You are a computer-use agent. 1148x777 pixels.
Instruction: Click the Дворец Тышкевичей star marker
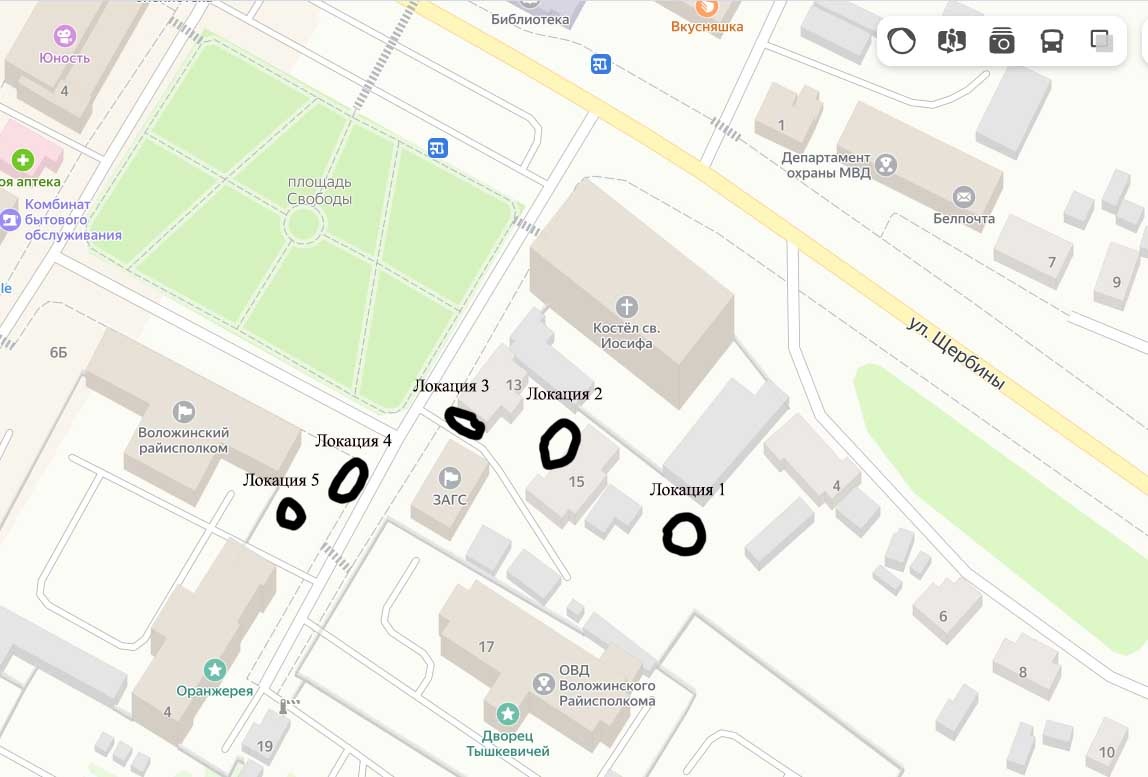[x=507, y=713]
